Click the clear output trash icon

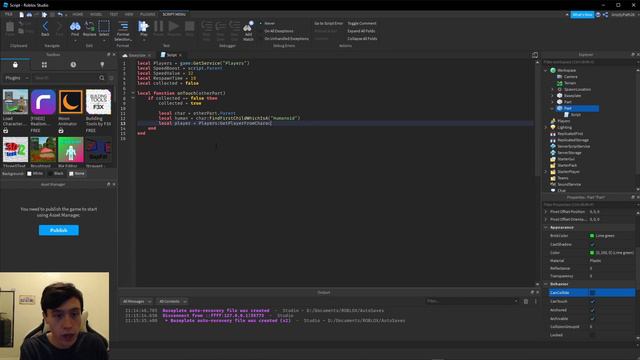[526, 301]
